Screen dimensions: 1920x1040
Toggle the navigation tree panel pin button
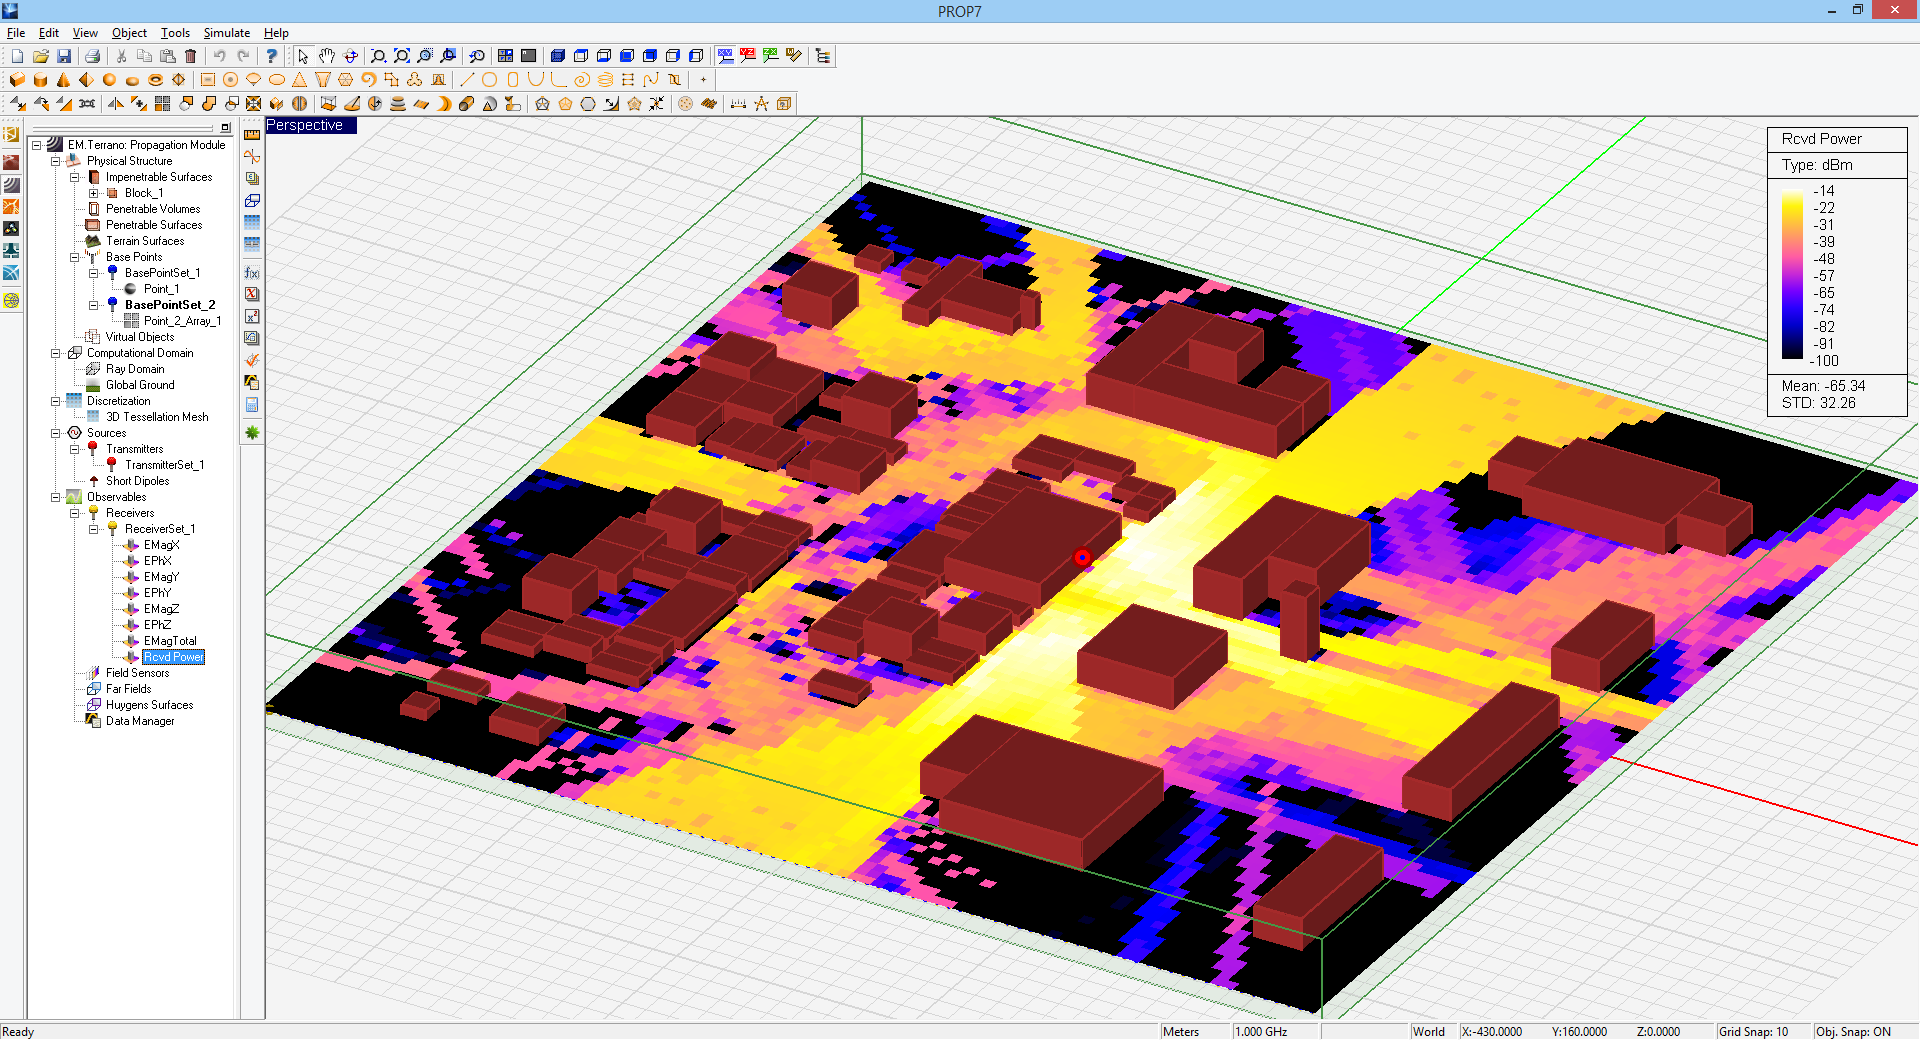click(x=226, y=128)
